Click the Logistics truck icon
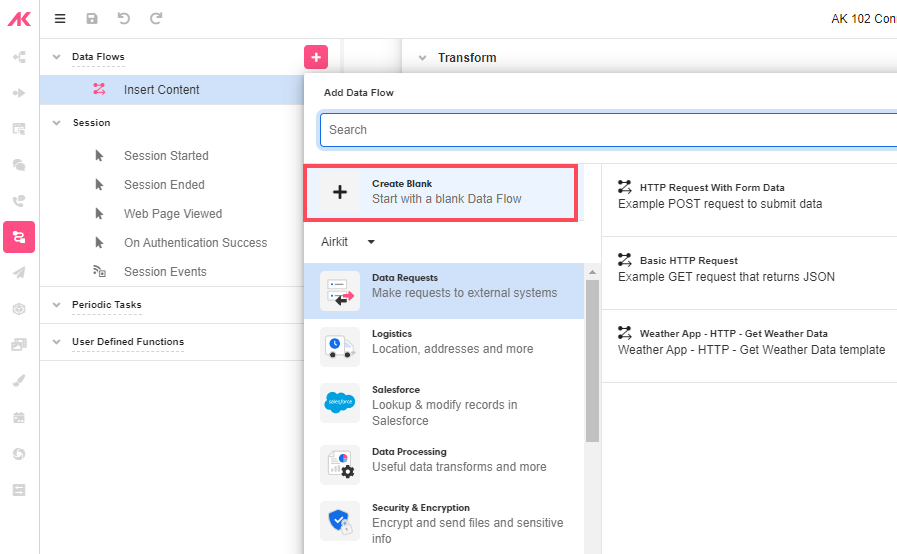Screen dimensions: 897x554 (340, 347)
